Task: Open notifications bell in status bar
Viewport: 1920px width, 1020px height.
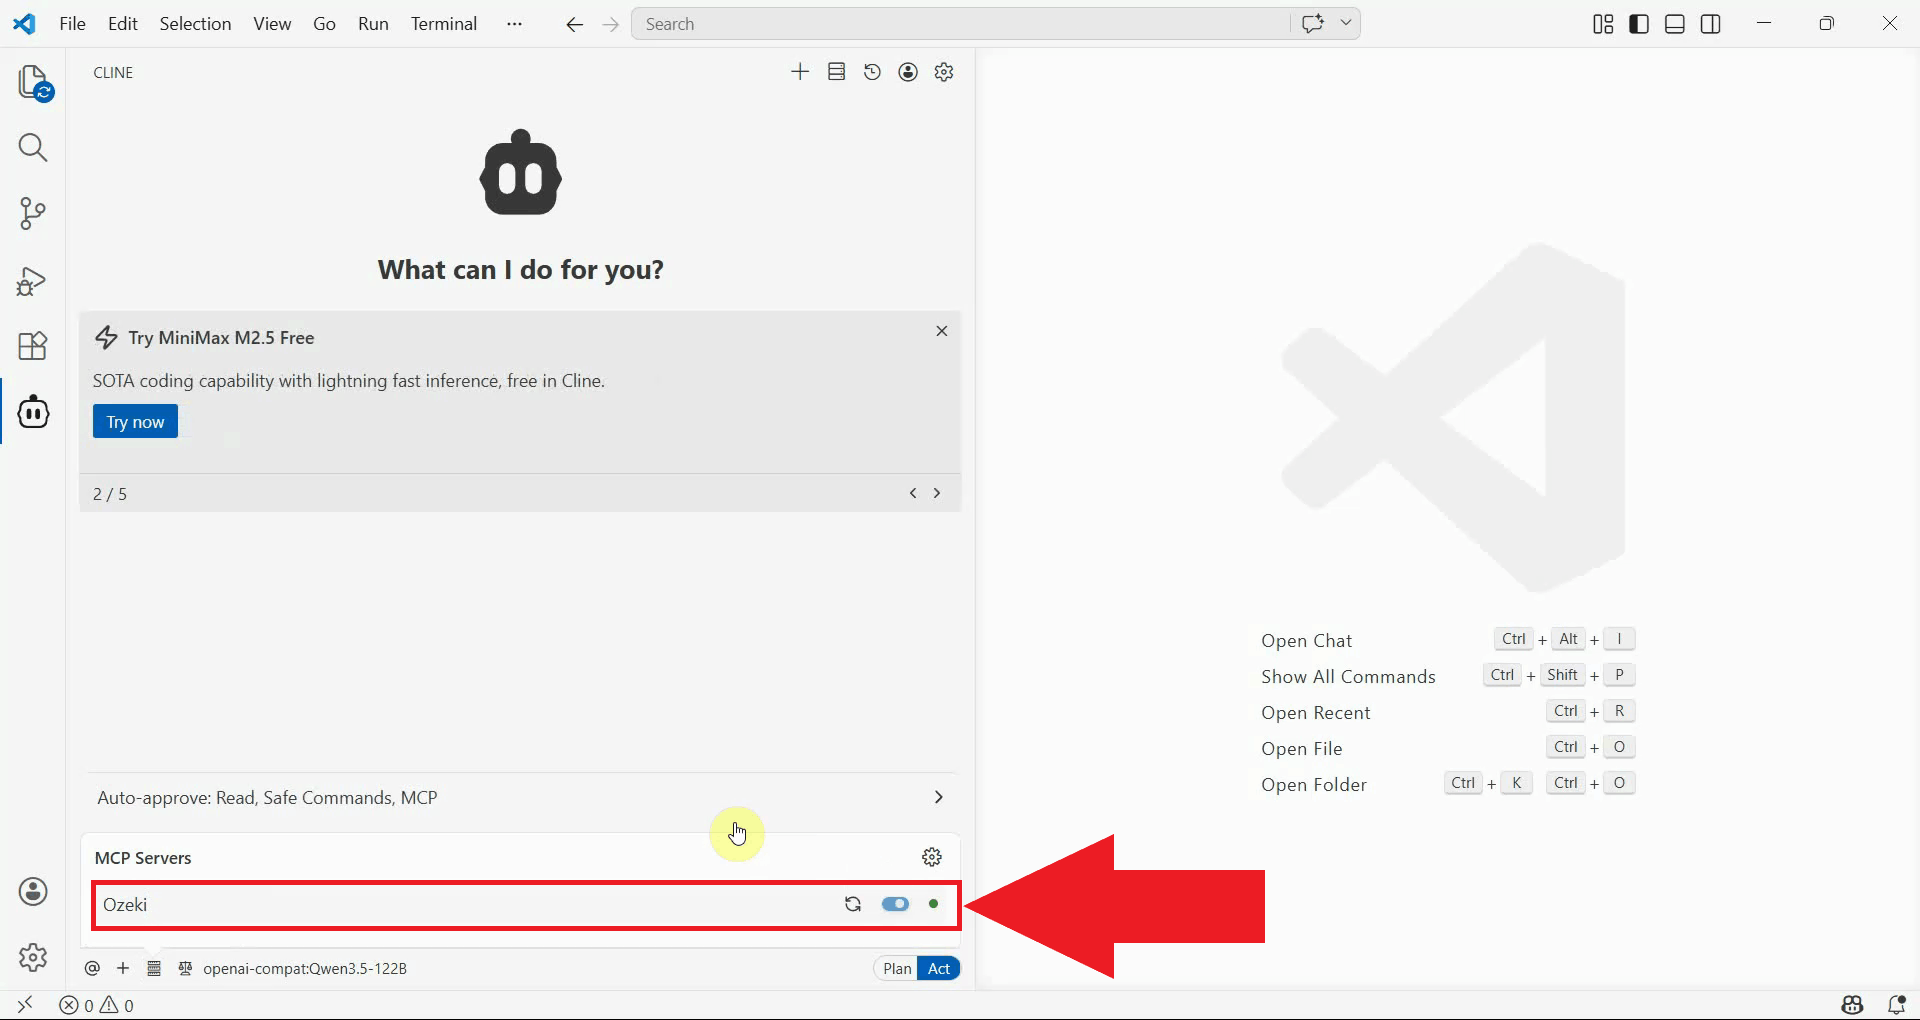Action: (1896, 1005)
